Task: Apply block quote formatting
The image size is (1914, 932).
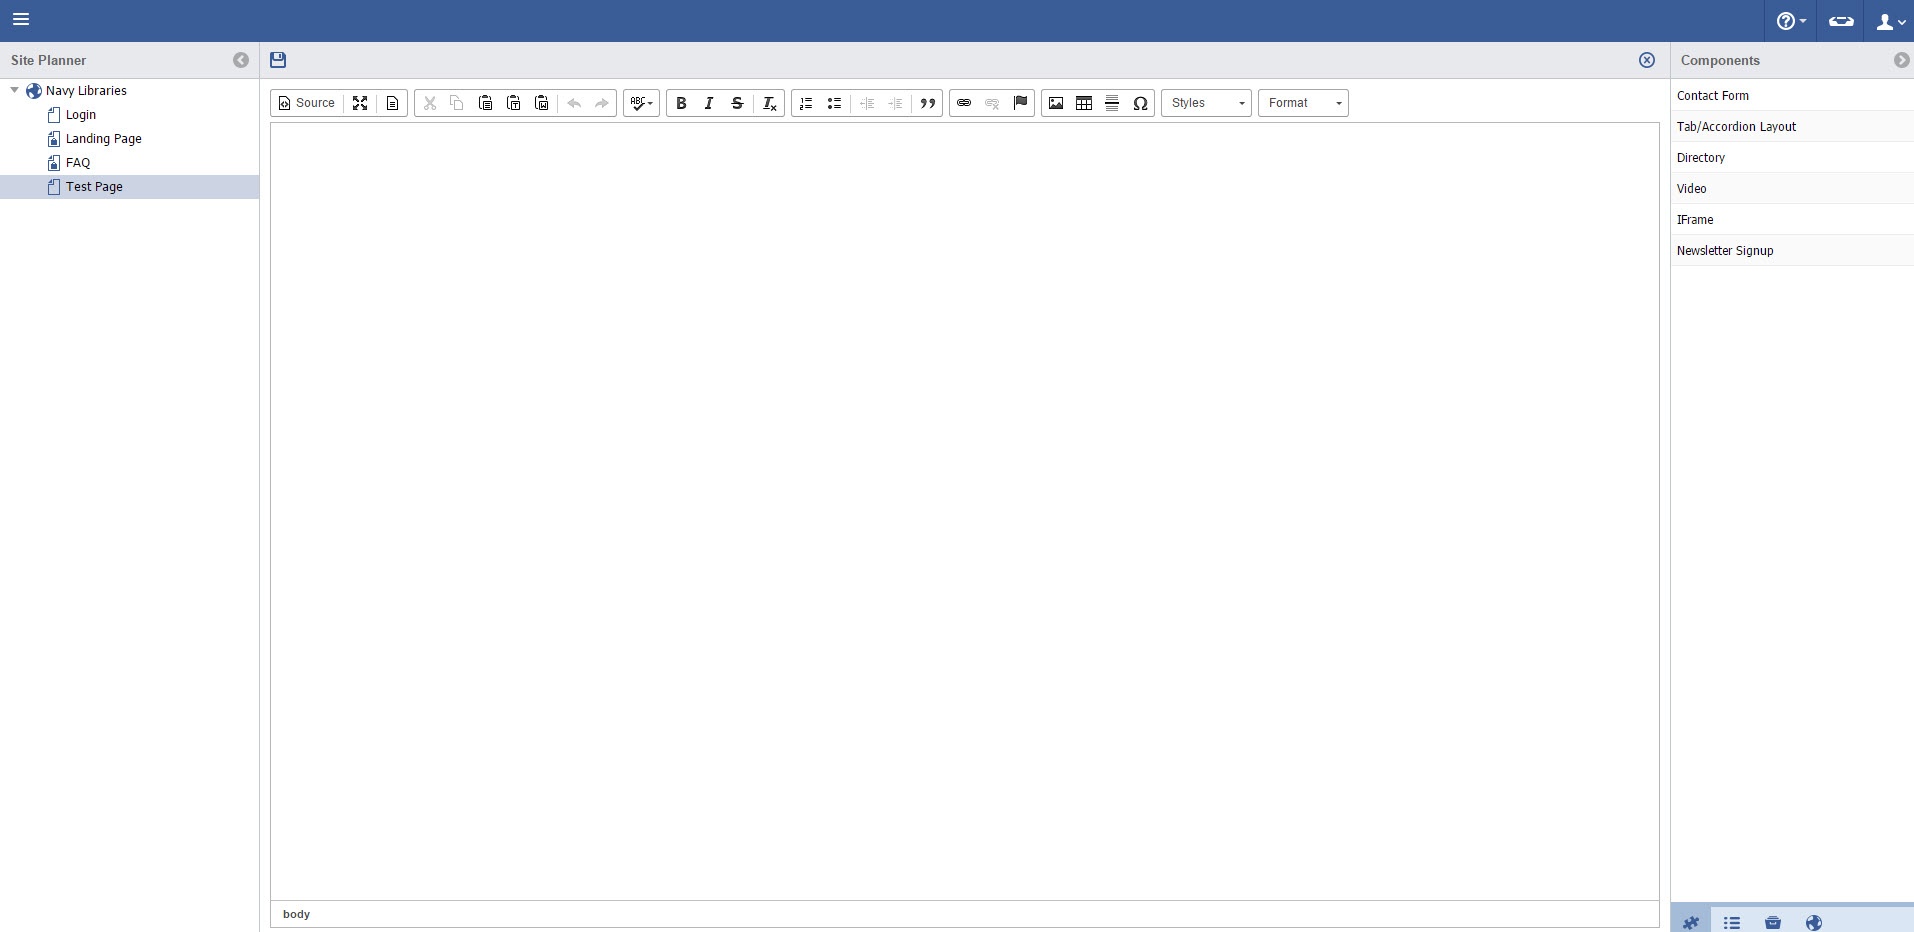Action: pyautogui.click(x=927, y=103)
